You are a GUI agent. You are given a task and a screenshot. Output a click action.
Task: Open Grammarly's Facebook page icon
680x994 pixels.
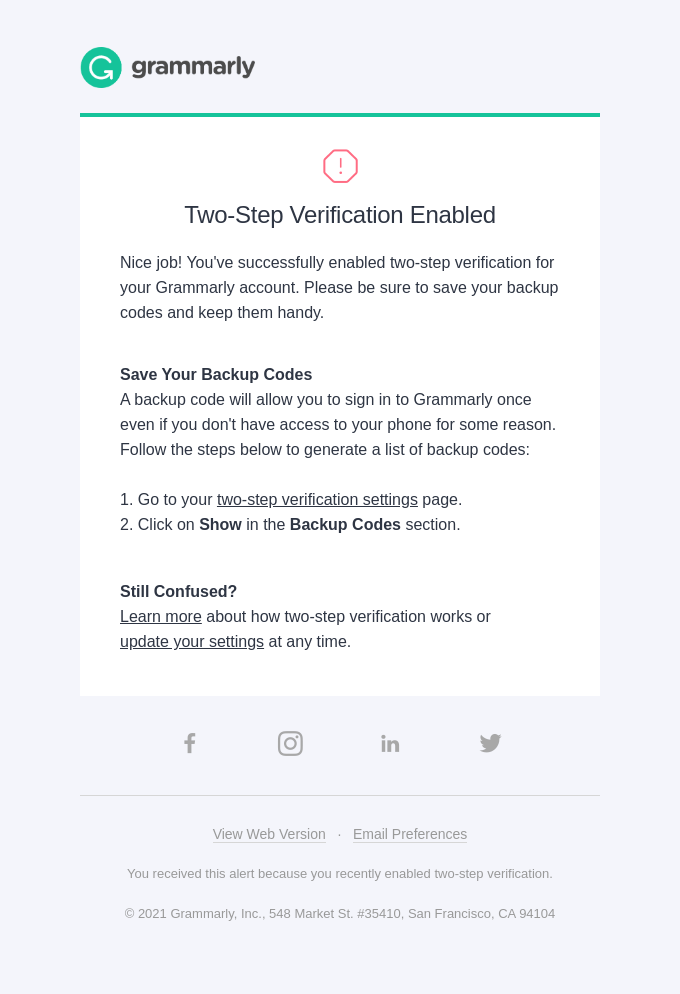[189, 743]
